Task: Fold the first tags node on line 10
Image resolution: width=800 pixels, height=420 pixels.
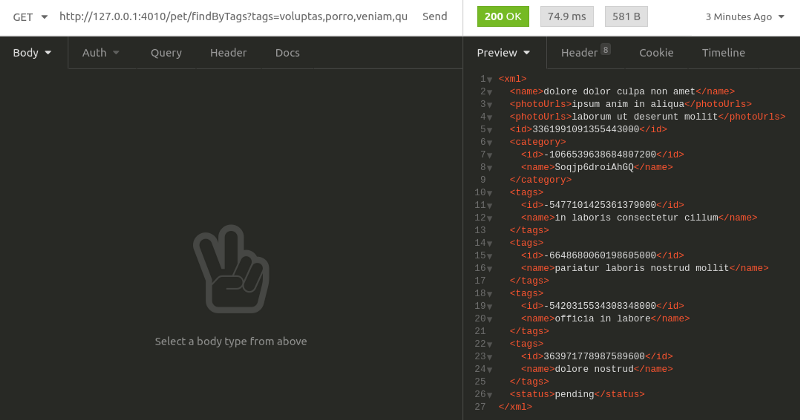Action: click(490, 193)
